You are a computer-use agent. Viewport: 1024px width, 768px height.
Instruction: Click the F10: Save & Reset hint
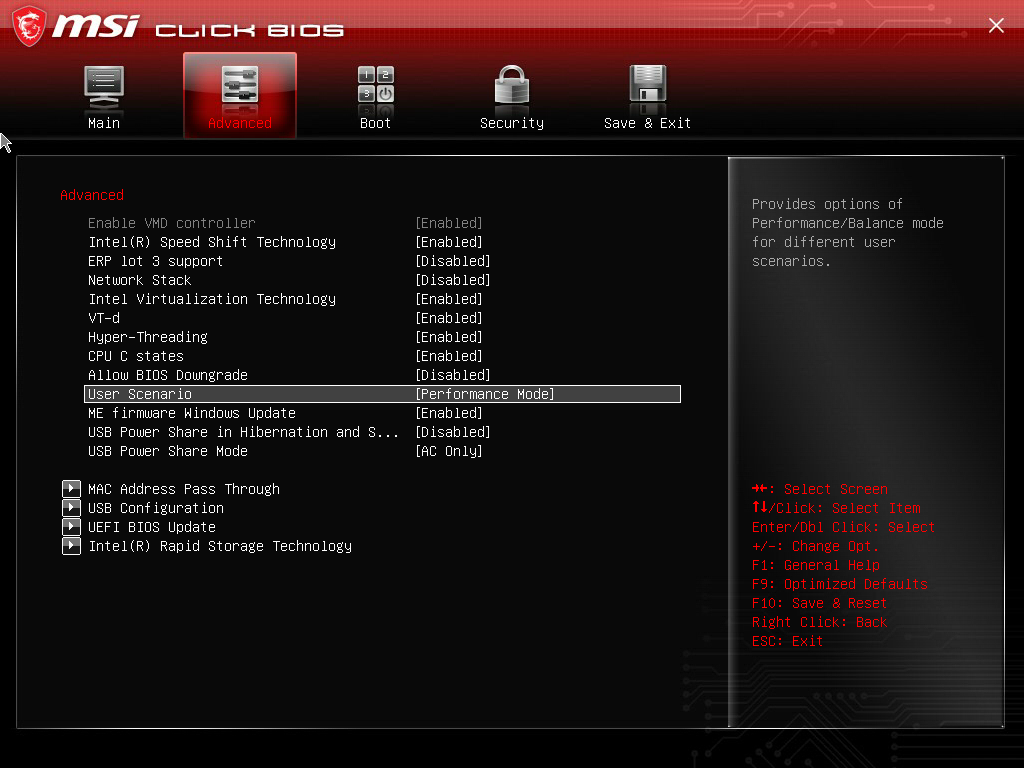(819, 603)
